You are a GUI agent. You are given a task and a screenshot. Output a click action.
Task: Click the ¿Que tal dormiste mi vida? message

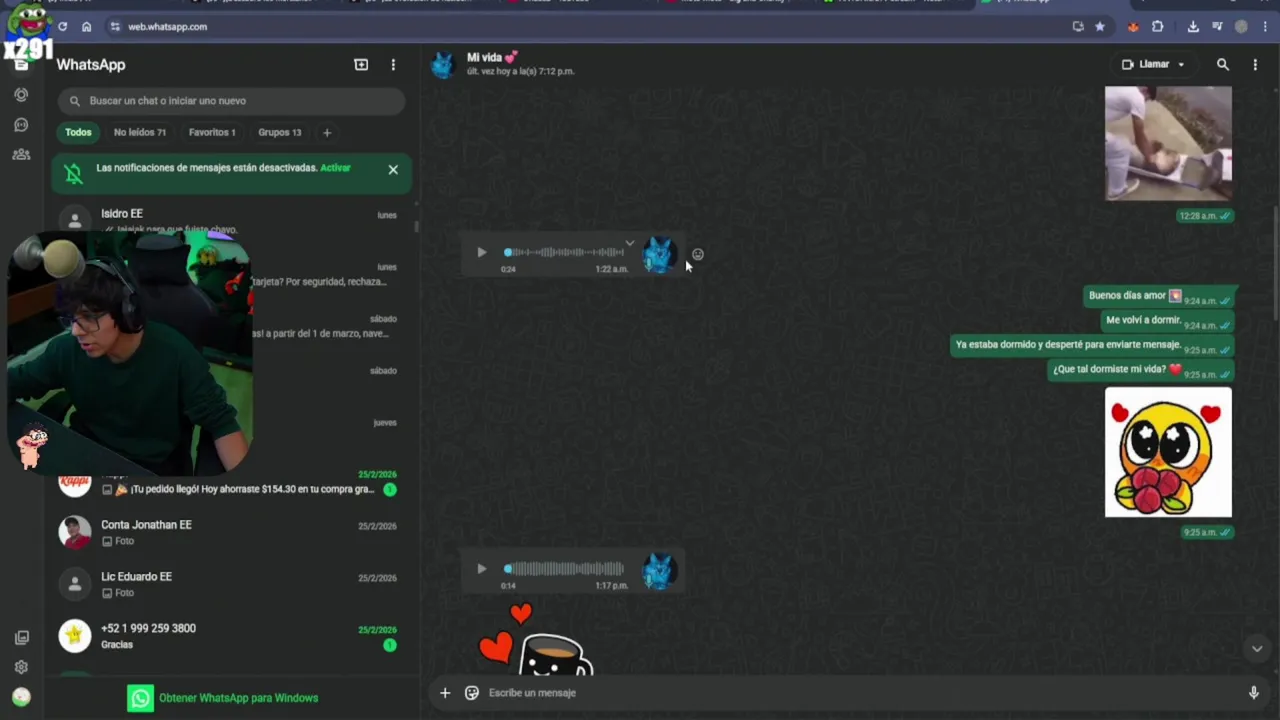point(1140,369)
